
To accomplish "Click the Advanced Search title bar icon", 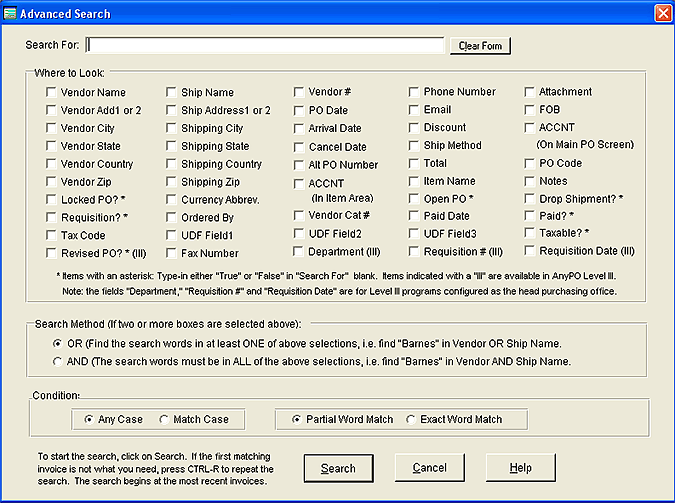I will tap(9, 13).
